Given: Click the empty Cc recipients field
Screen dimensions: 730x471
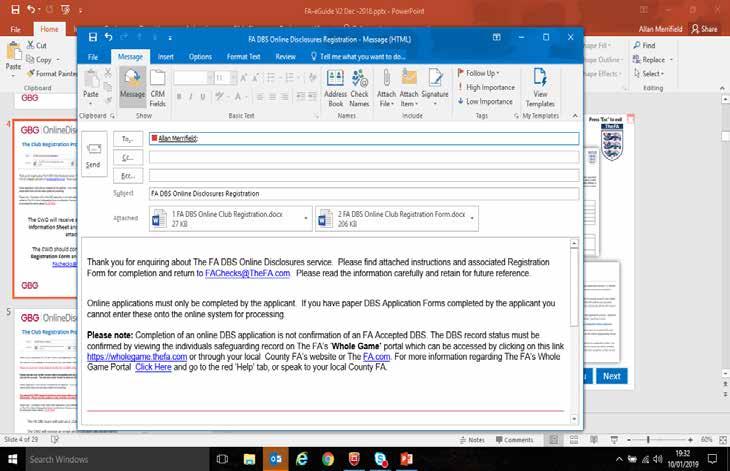Looking at the screenshot, I should pos(364,157).
